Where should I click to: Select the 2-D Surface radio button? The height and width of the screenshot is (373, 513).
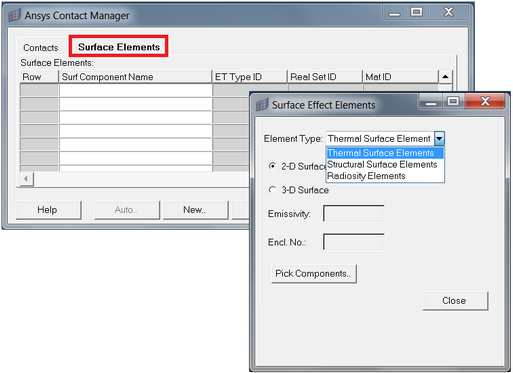272,166
